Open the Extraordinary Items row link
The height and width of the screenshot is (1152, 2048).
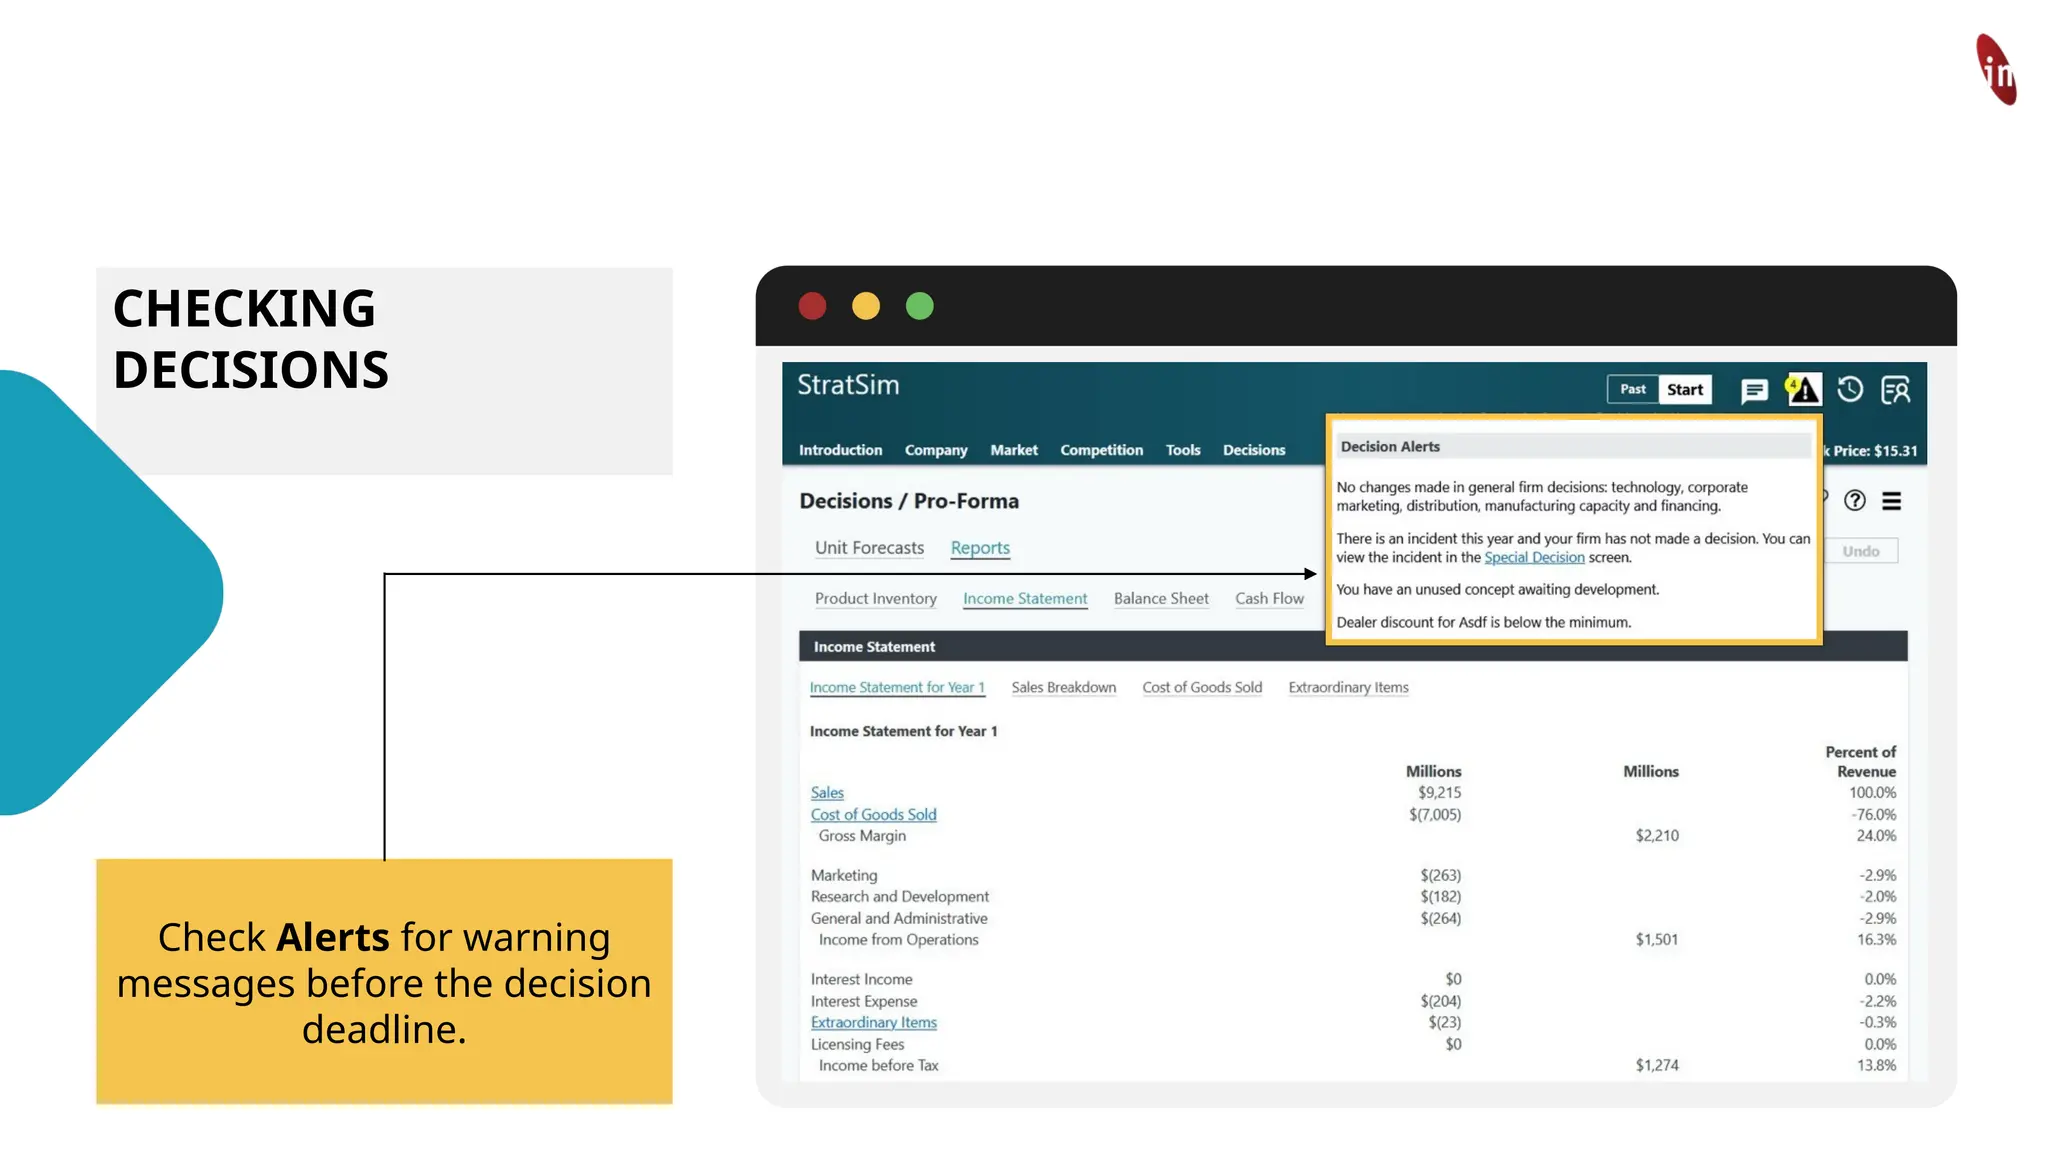tap(873, 1022)
